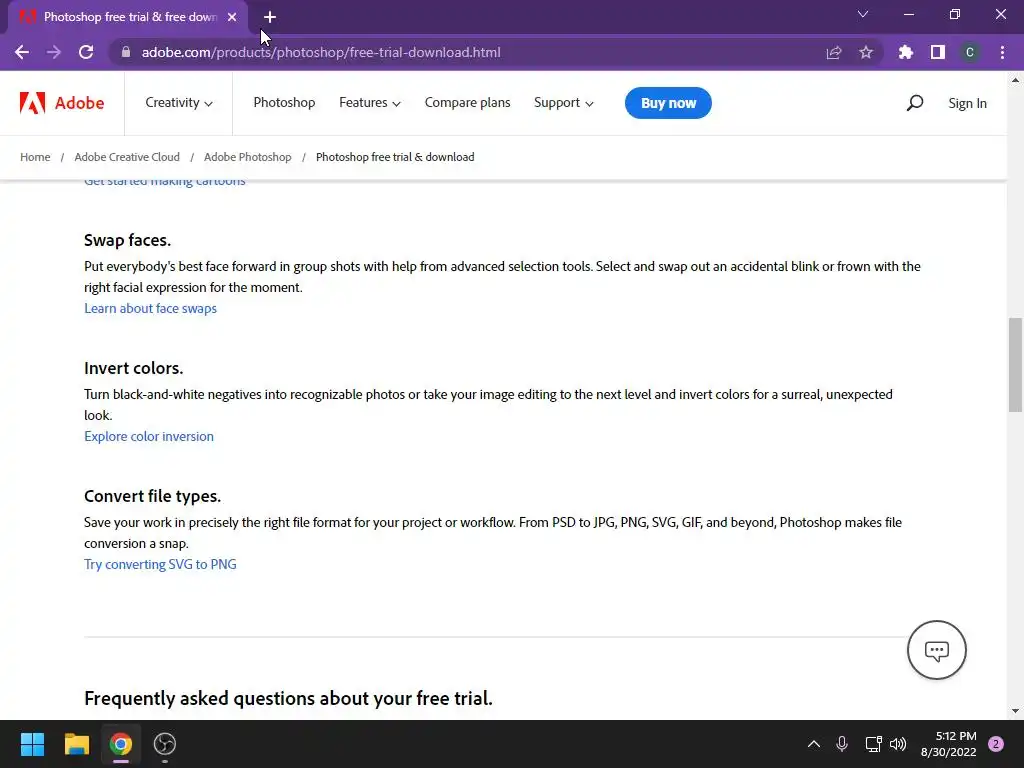Open the Windows Start menu
1024x768 pixels.
[32, 744]
